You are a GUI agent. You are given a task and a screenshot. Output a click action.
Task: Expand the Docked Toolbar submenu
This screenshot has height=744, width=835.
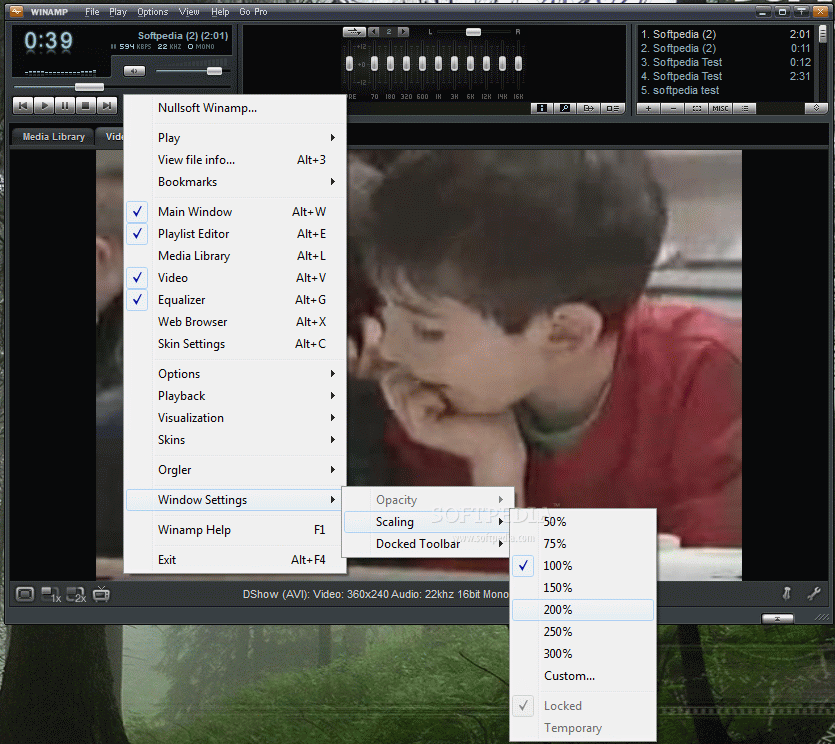(428, 544)
